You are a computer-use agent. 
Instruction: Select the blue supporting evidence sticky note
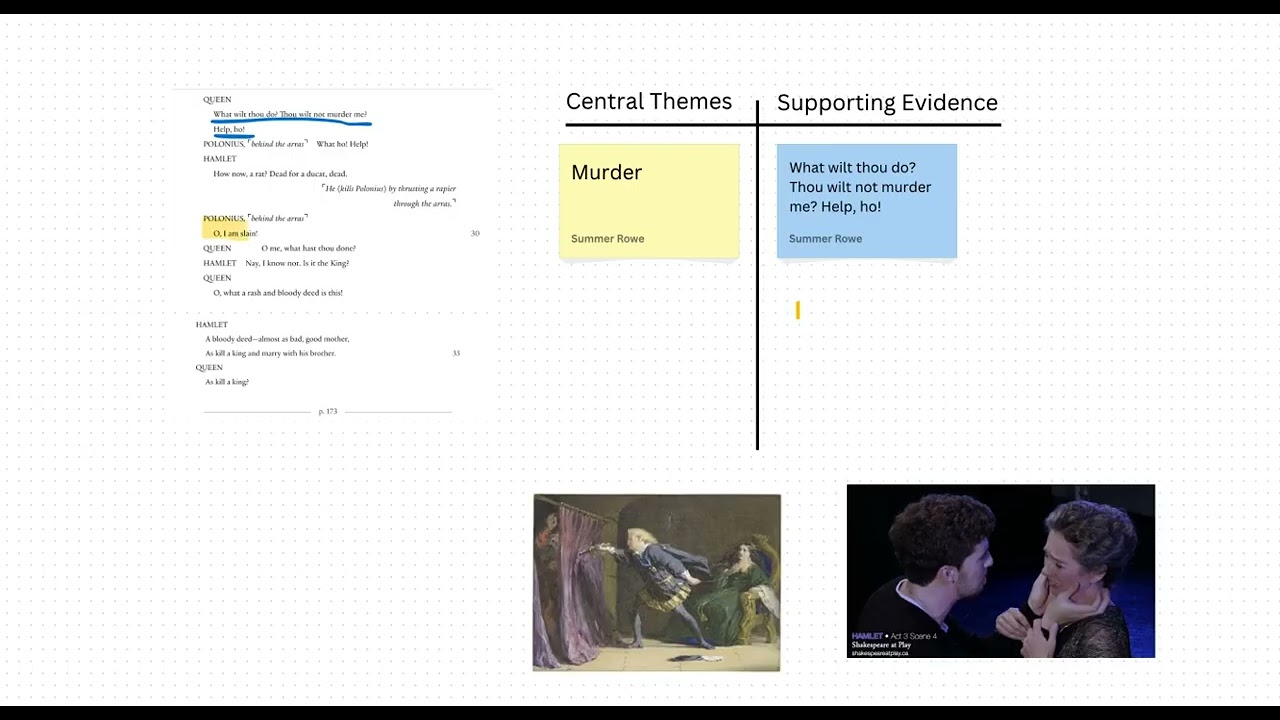(x=867, y=201)
